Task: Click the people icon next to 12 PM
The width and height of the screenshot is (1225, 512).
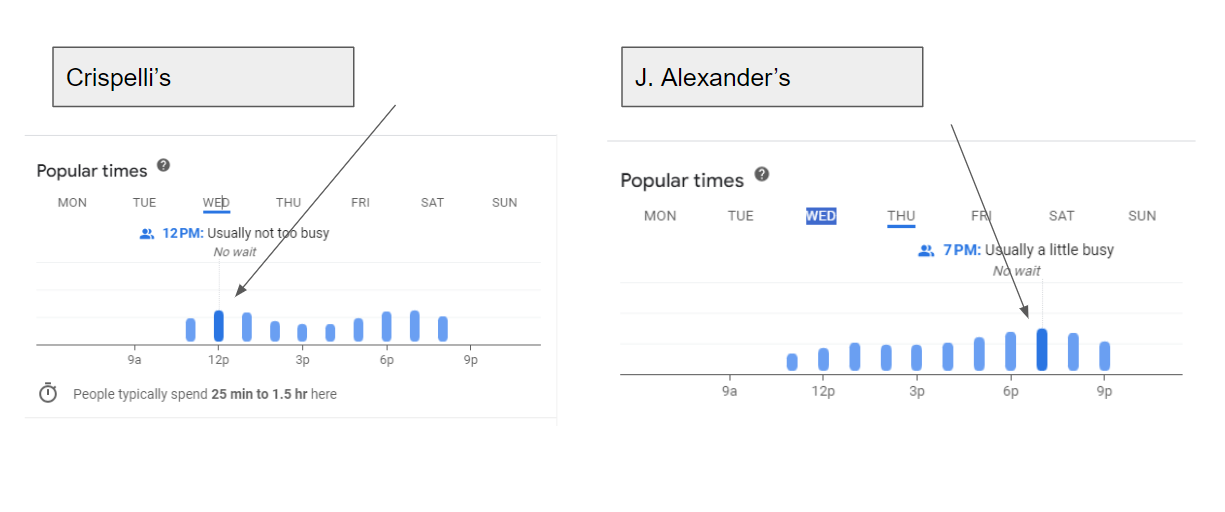Action: click(147, 233)
